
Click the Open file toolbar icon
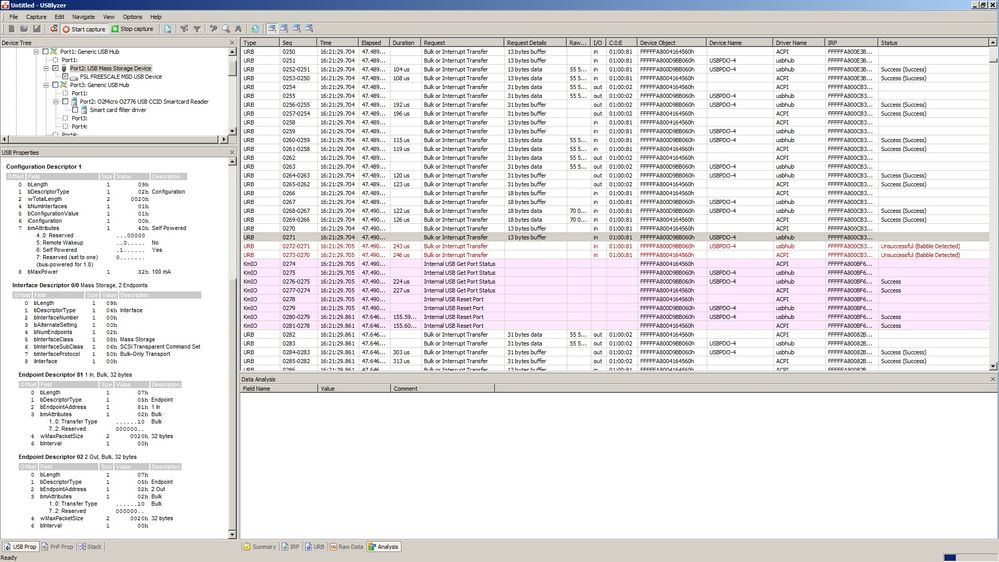coord(24,29)
